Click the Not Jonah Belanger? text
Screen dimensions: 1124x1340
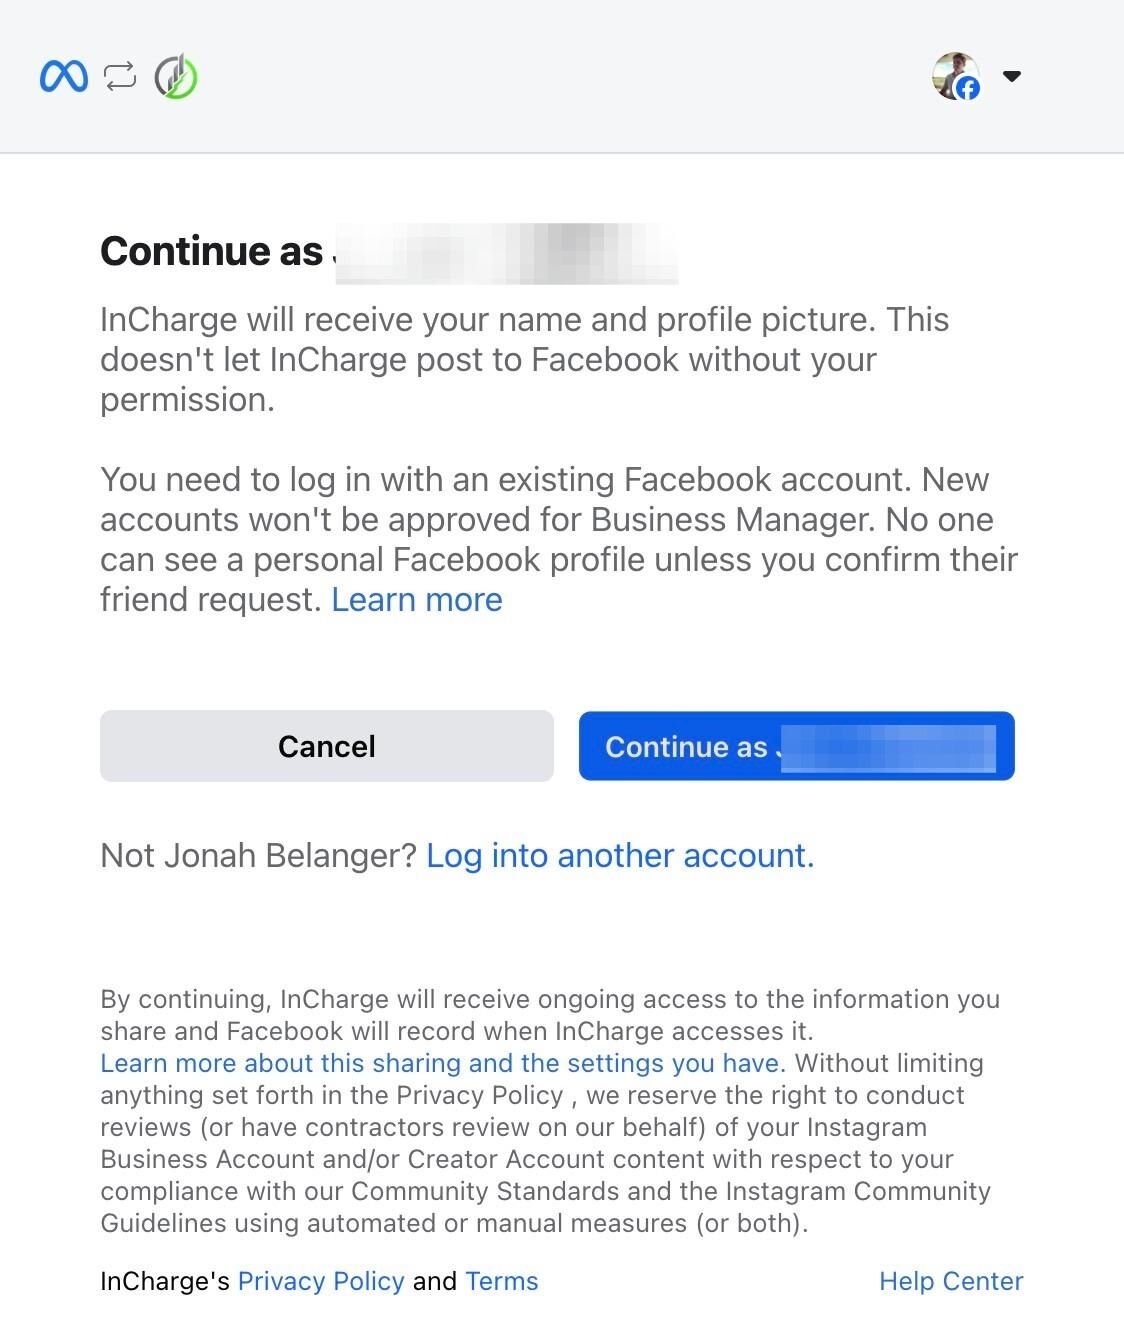coord(258,856)
